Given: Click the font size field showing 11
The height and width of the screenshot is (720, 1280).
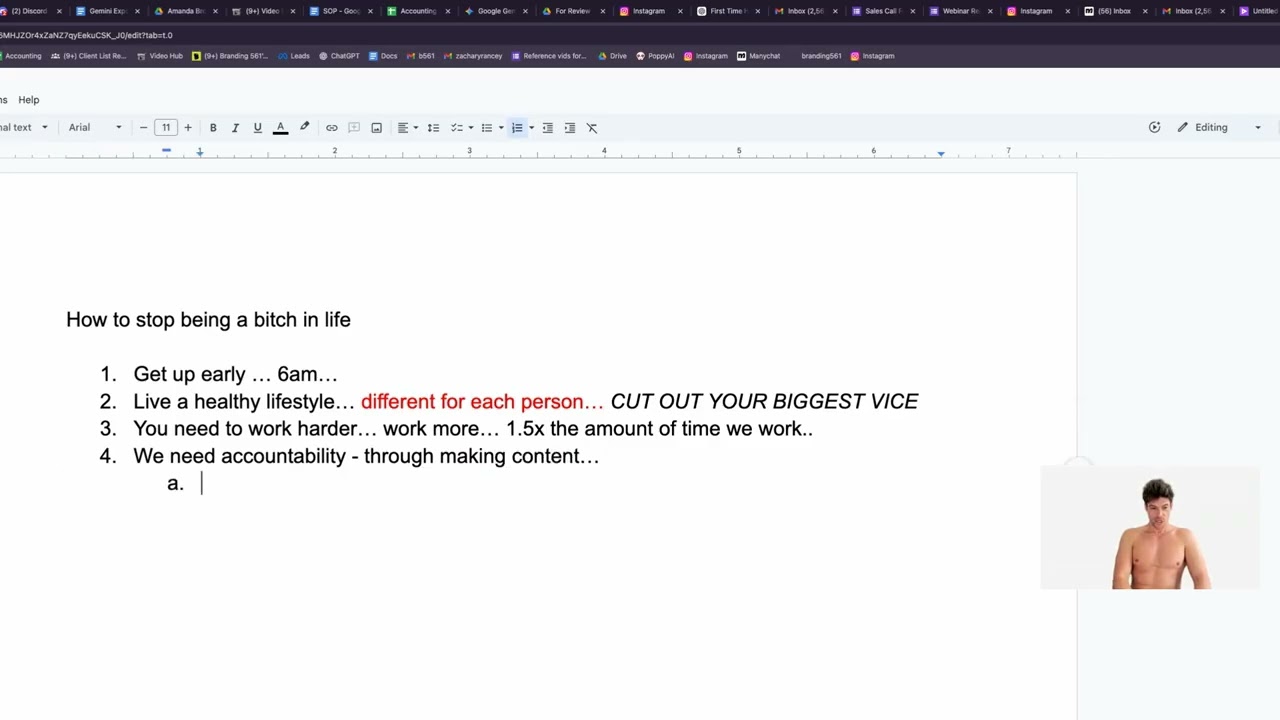Looking at the screenshot, I should (x=166, y=127).
